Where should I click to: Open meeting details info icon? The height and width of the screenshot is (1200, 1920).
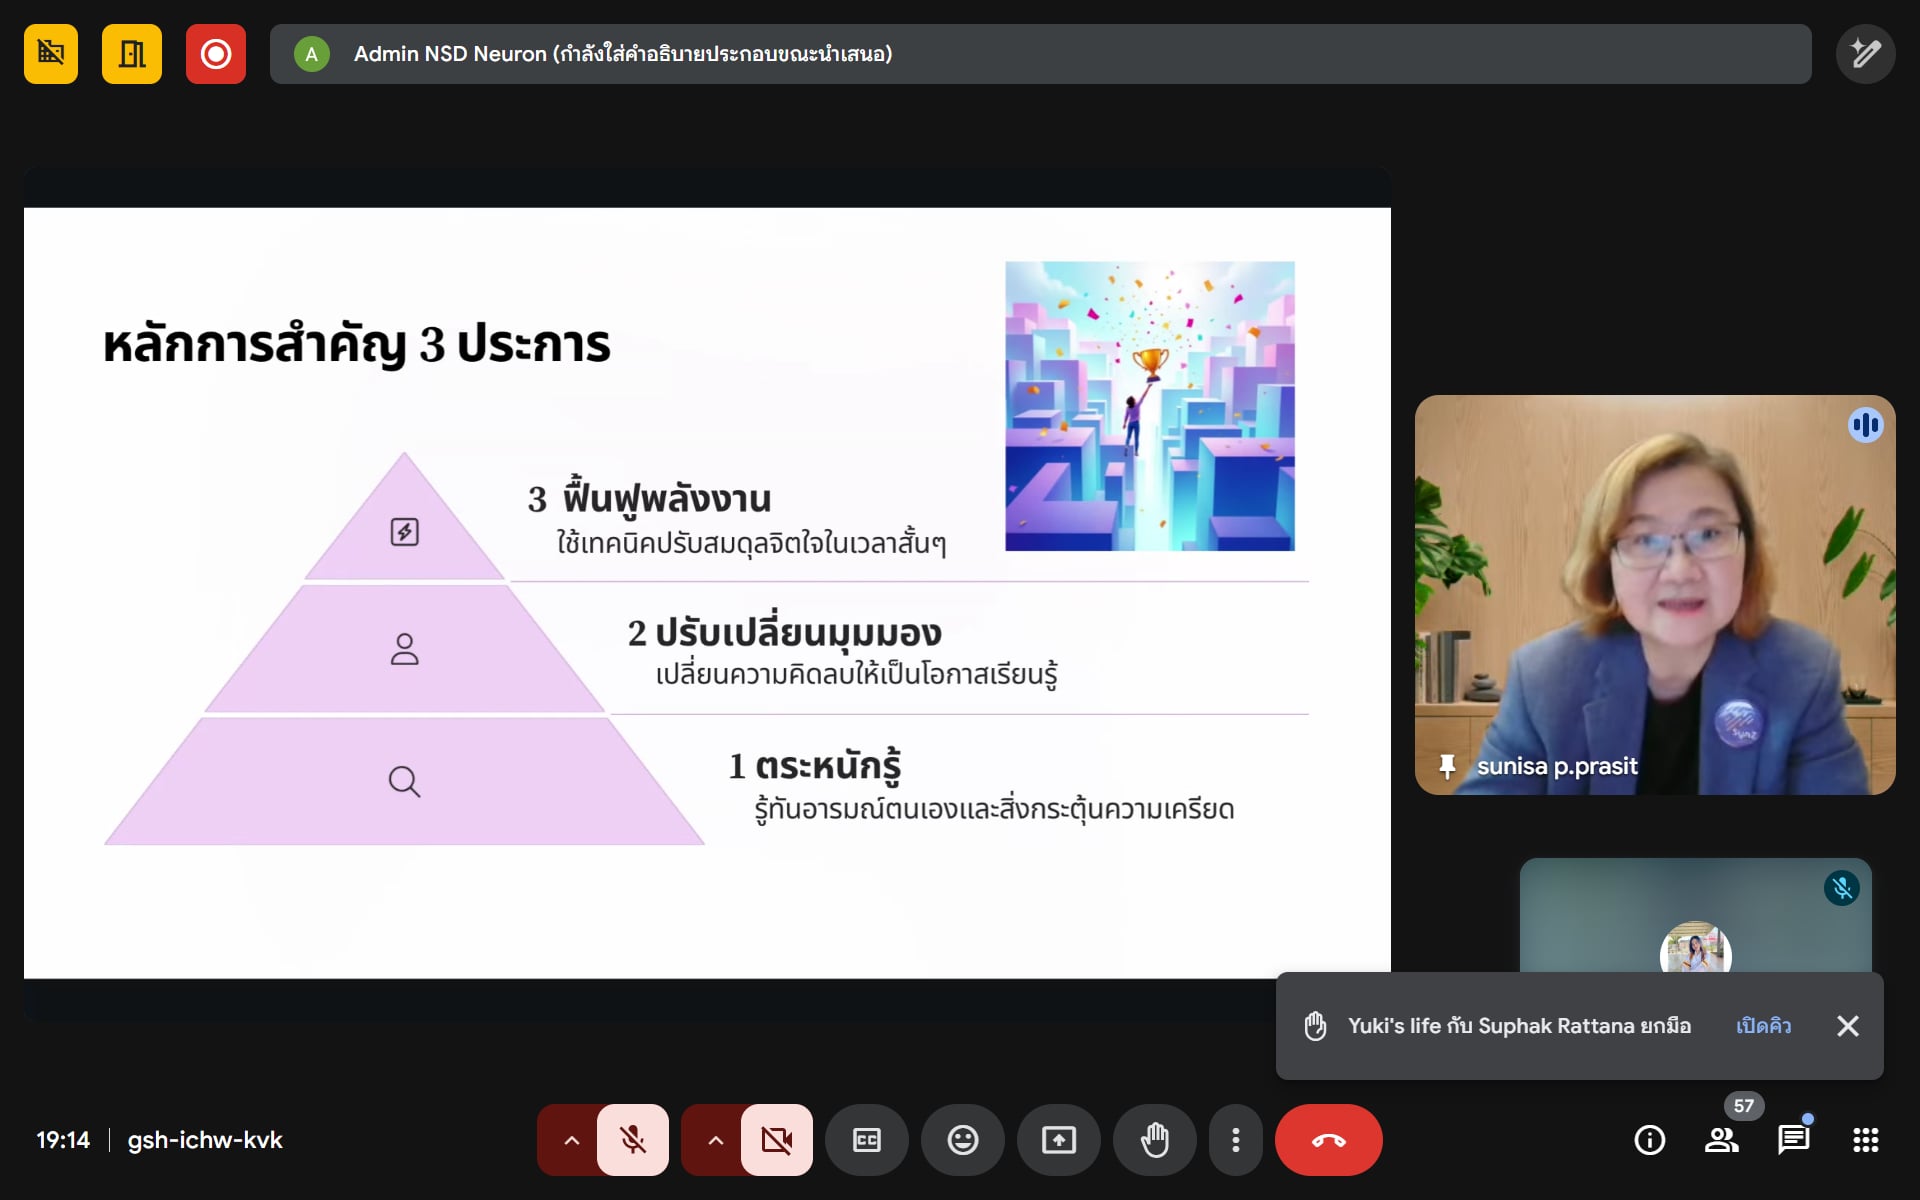tap(1650, 1140)
